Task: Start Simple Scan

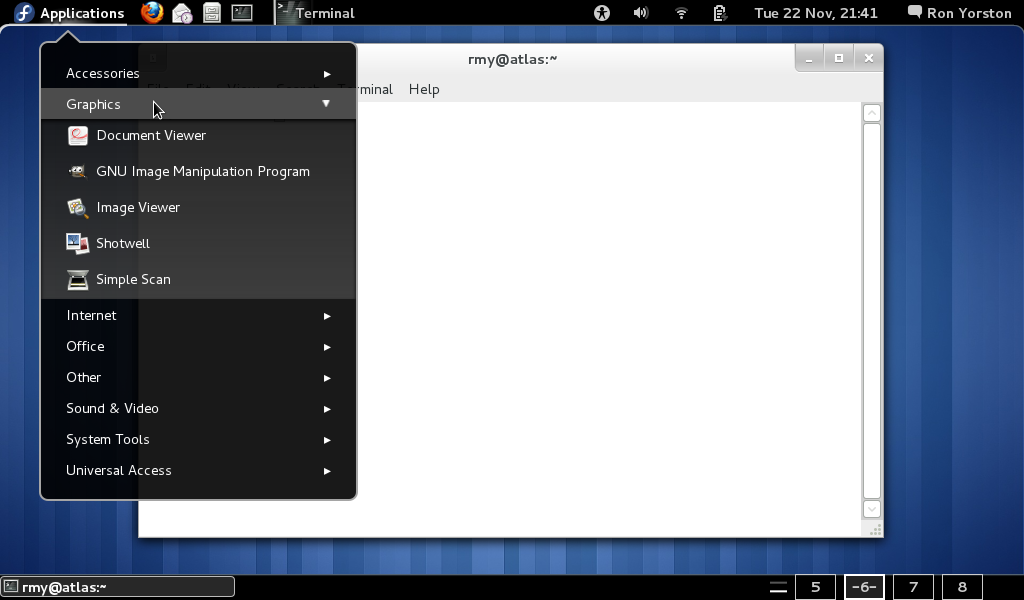Action: [x=133, y=279]
